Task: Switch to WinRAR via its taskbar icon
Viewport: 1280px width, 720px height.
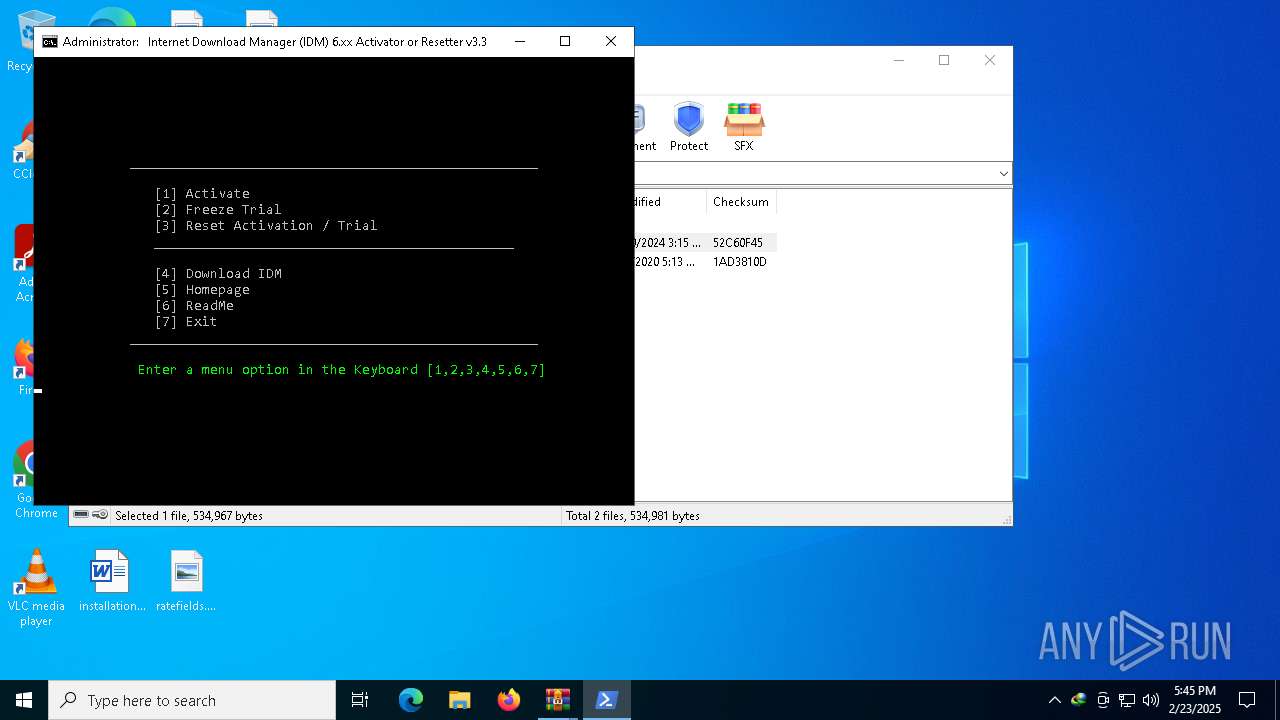Action: click(557, 700)
